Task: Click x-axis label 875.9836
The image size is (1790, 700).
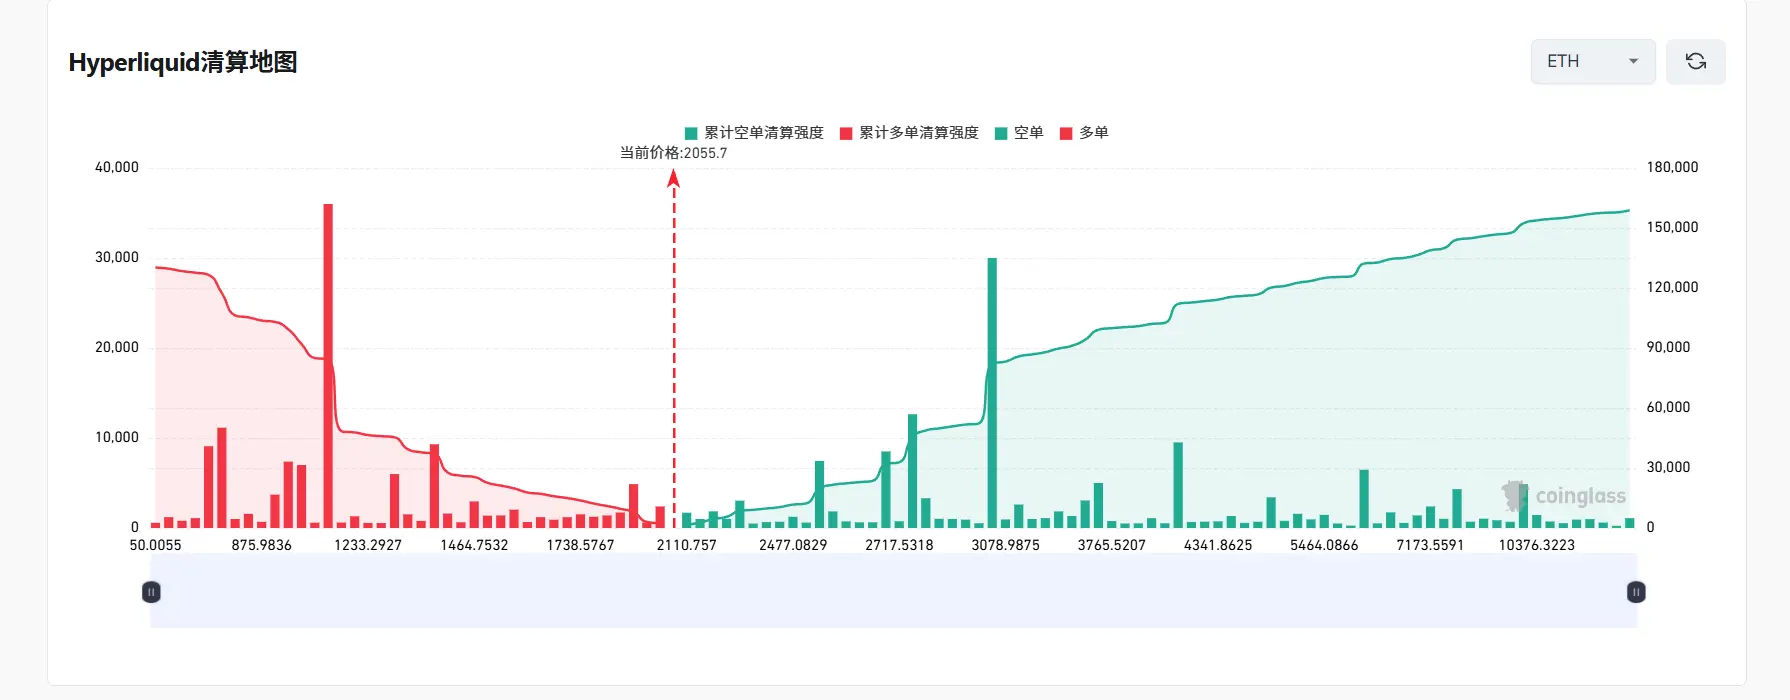Action: pyautogui.click(x=261, y=545)
